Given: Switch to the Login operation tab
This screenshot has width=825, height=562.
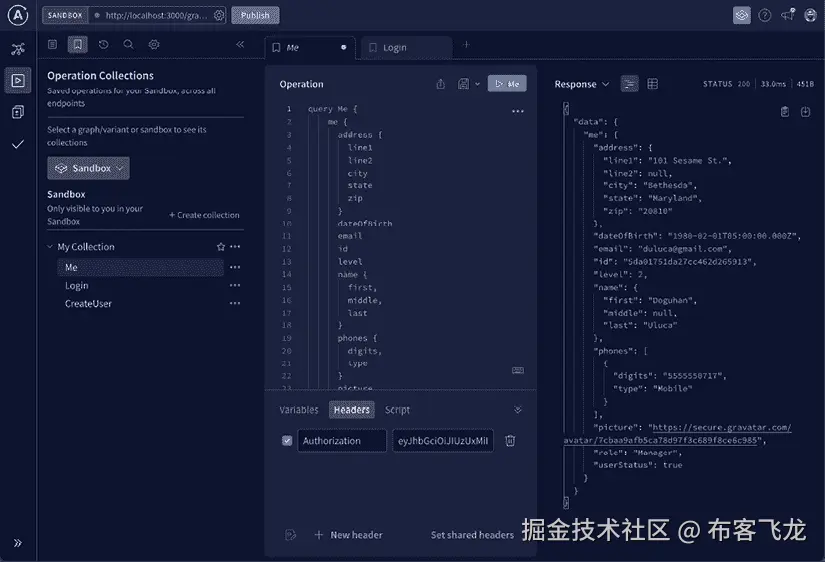Looking at the screenshot, I should tap(405, 48).
